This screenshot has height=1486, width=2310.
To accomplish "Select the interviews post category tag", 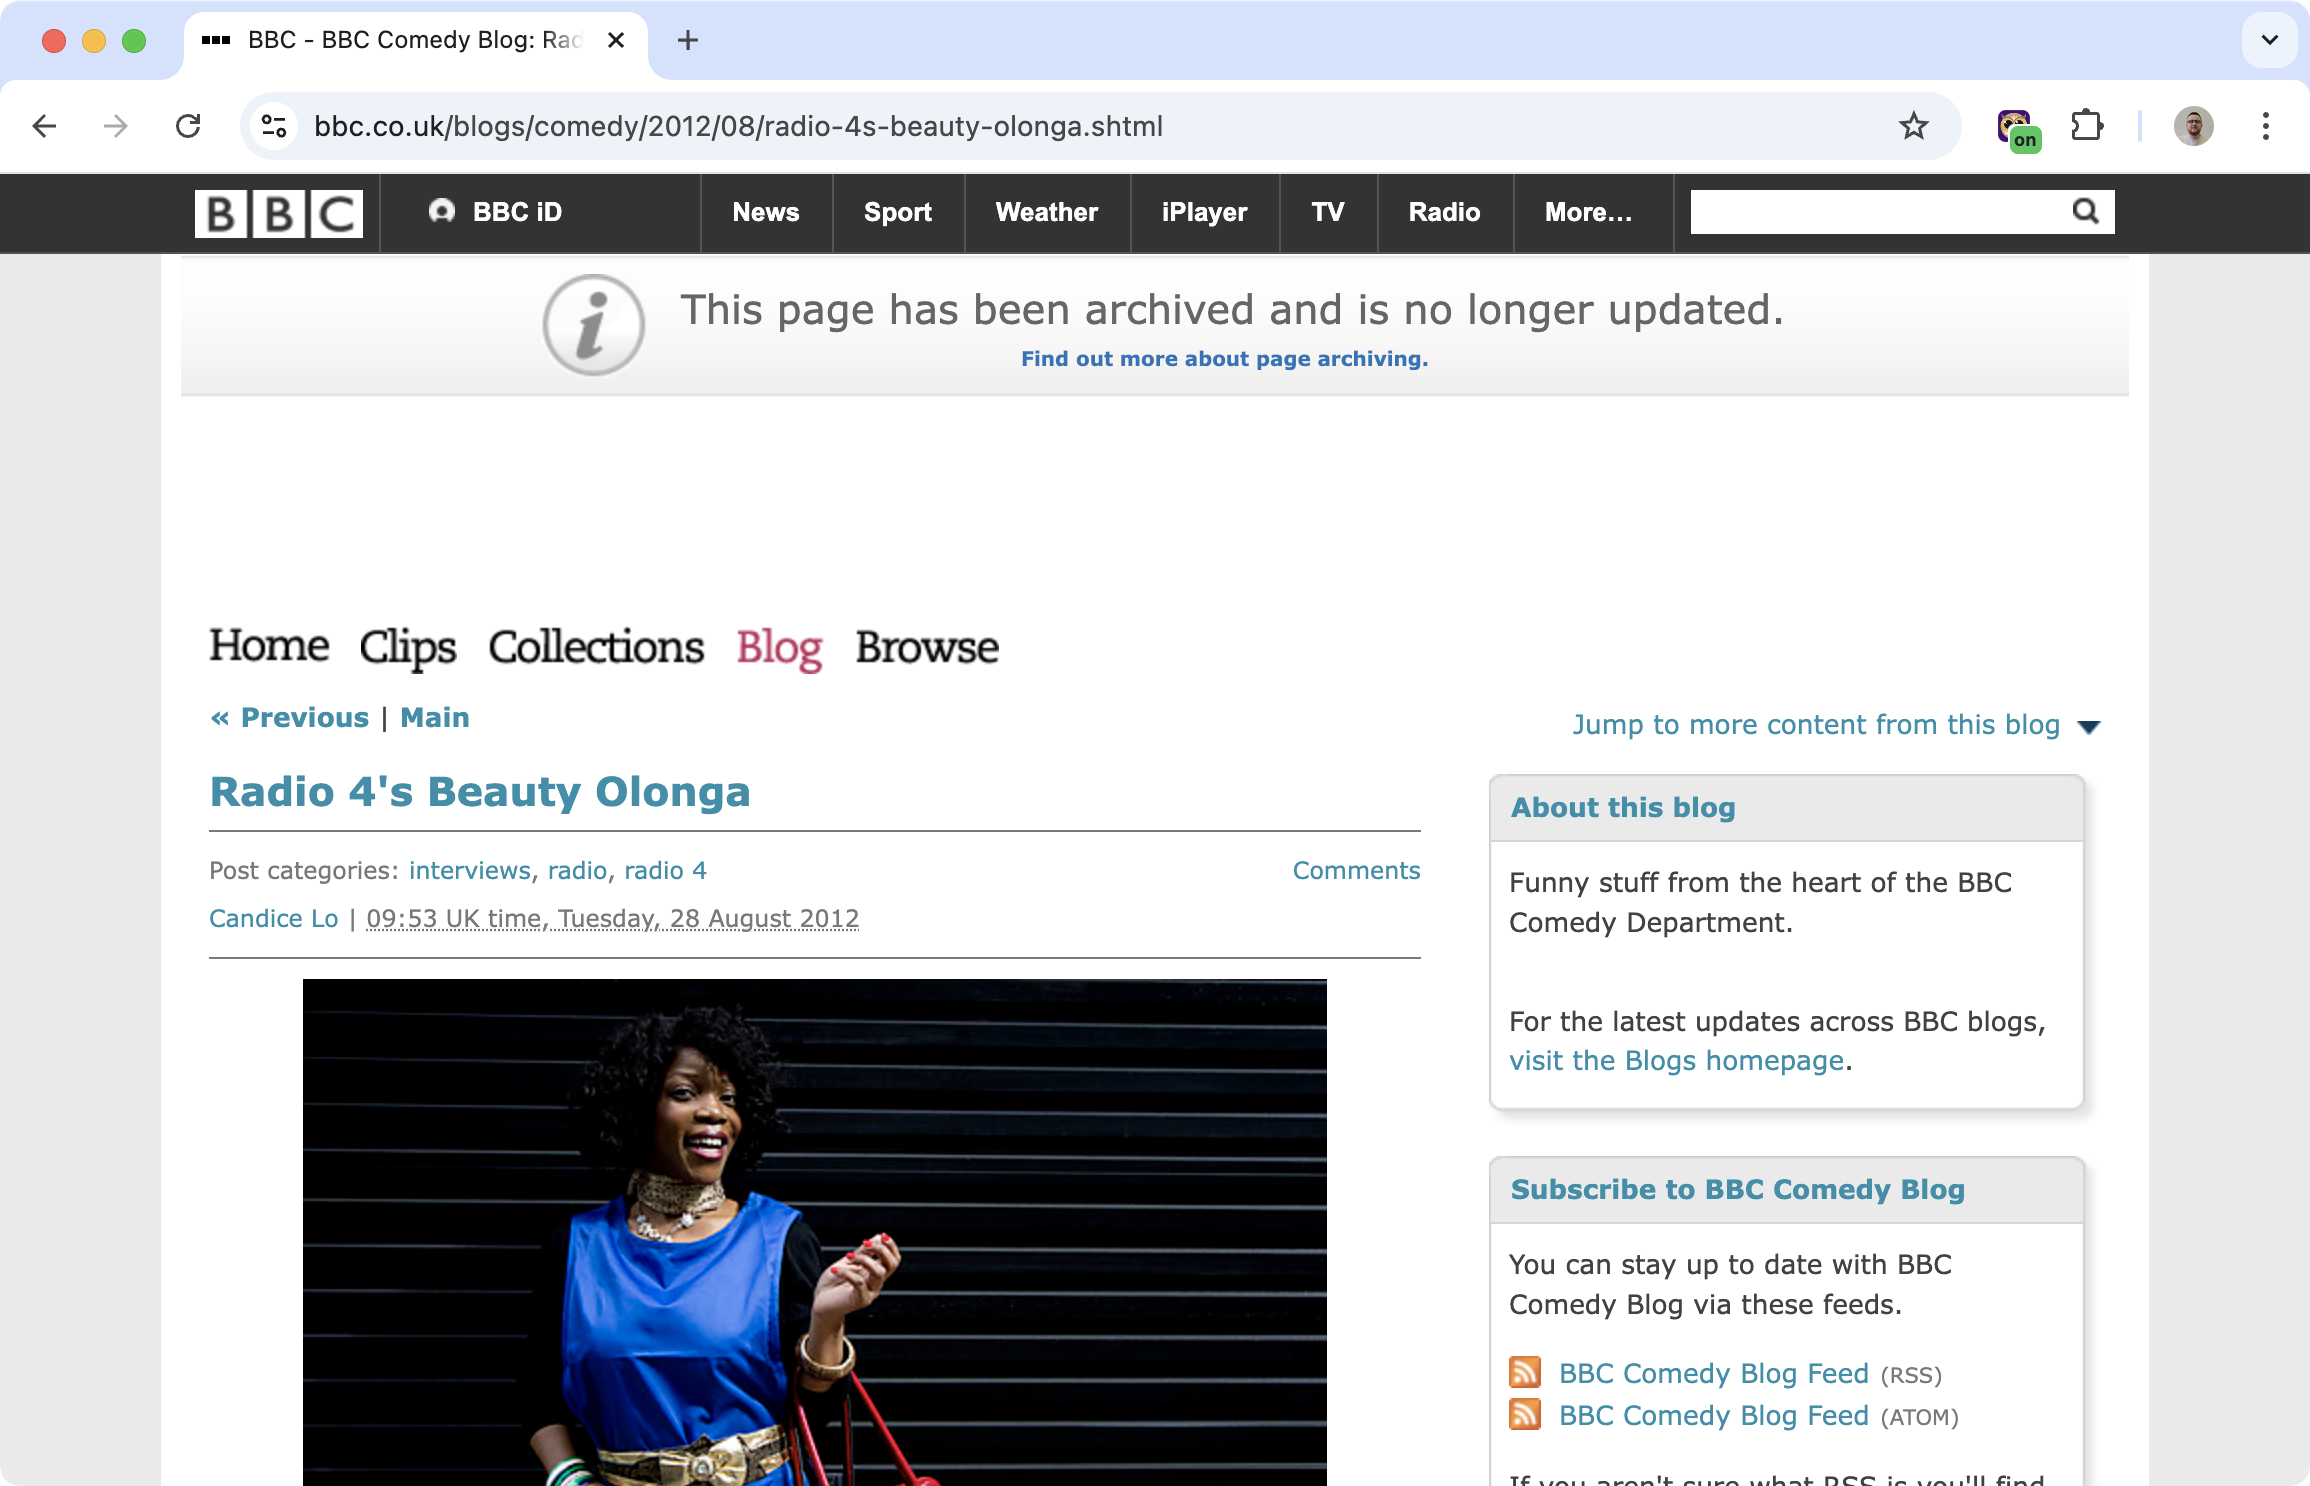I will pos(466,870).
